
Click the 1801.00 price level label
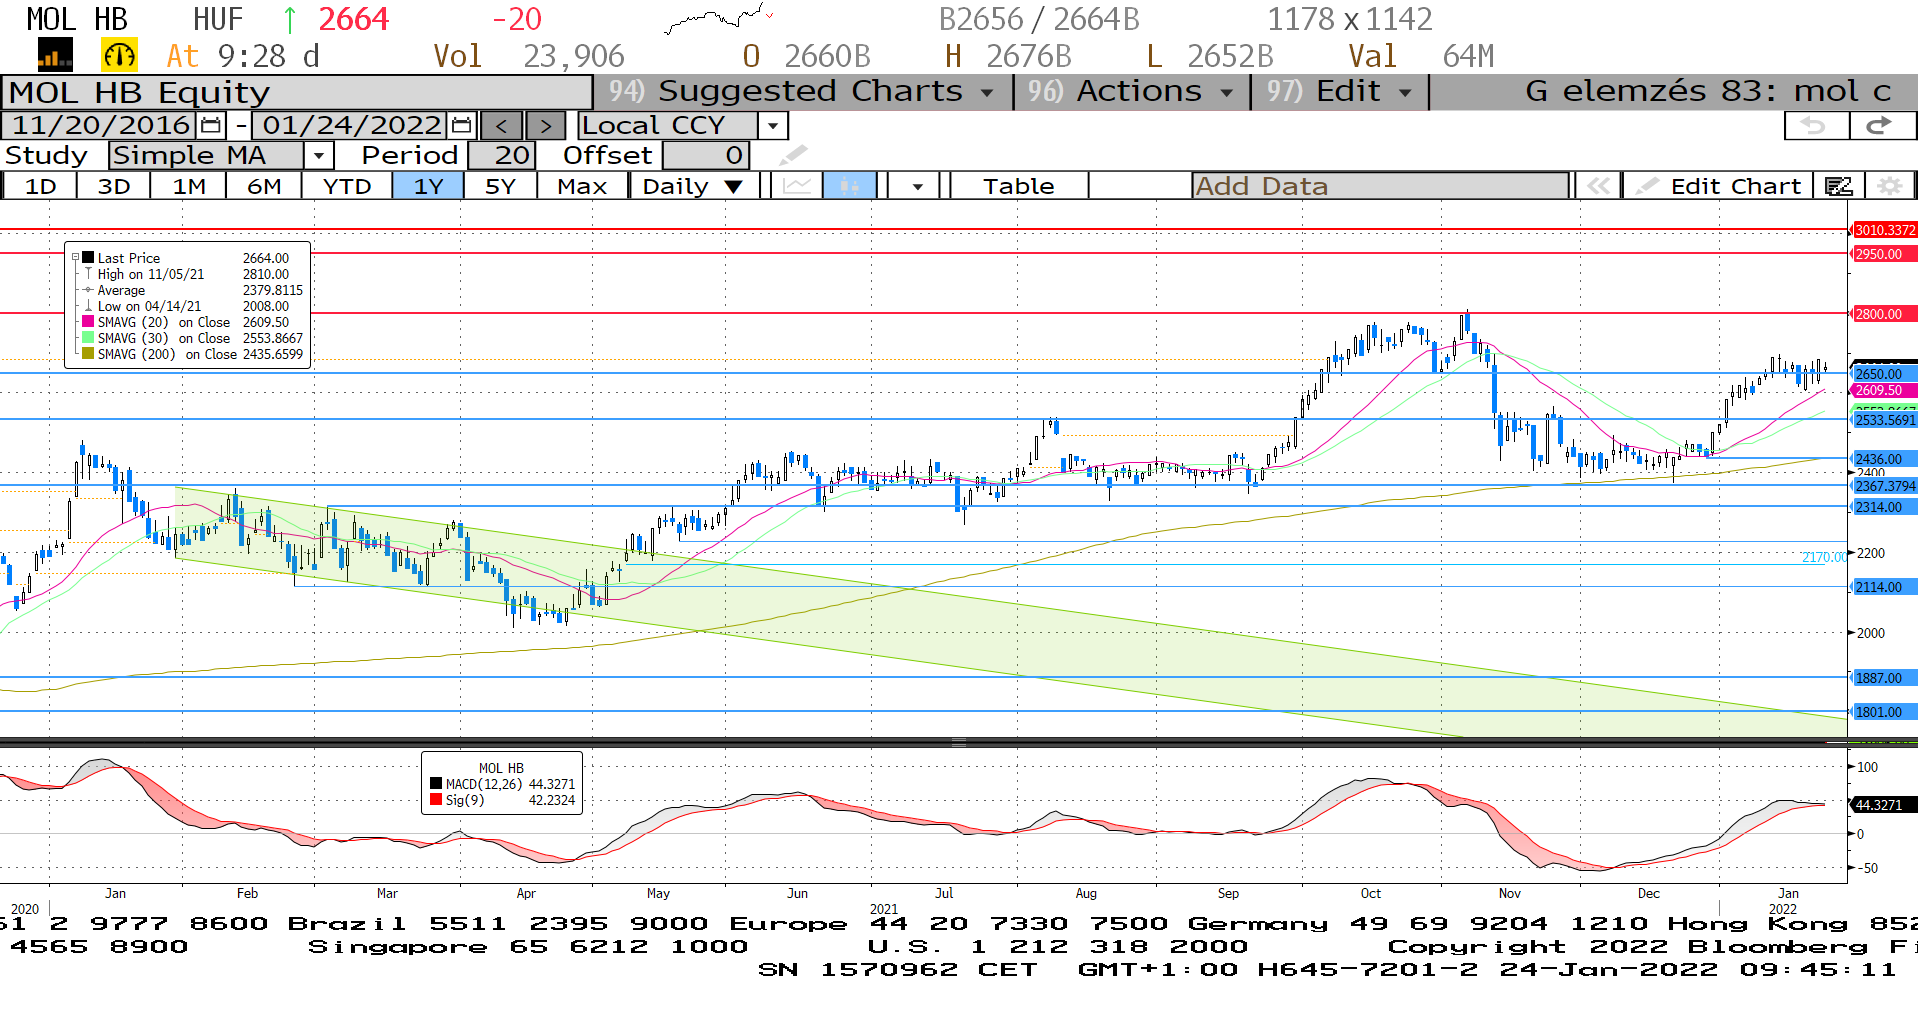[x=1884, y=712]
